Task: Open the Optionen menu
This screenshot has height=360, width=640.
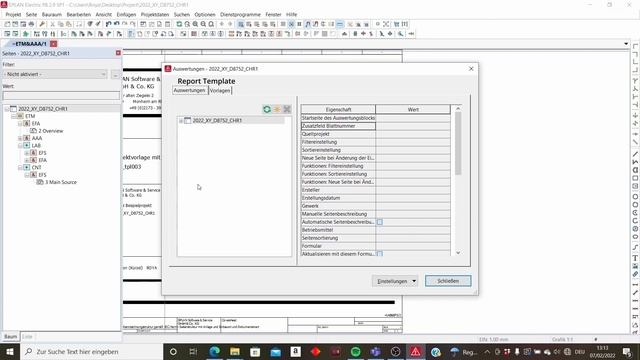Action: tap(205, 14)
